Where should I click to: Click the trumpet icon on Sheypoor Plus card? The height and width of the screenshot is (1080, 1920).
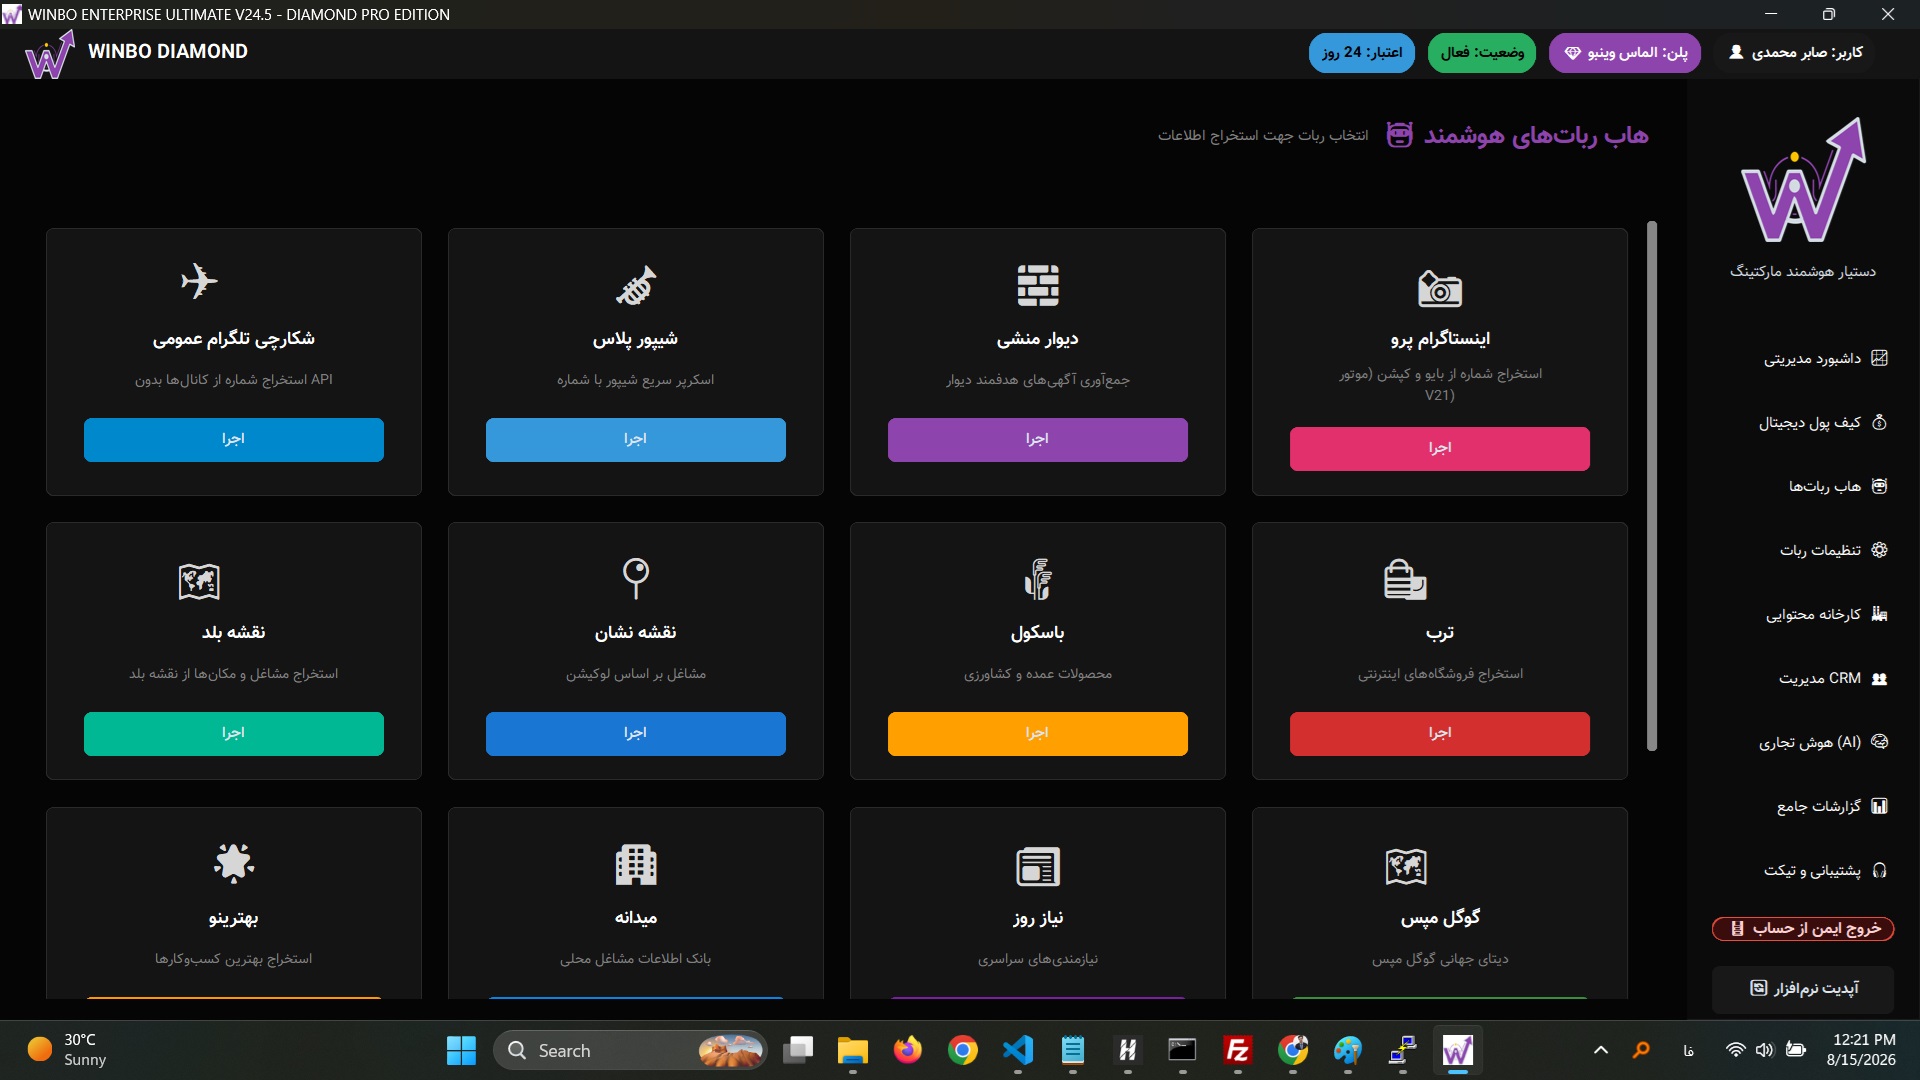coord(636,285)
